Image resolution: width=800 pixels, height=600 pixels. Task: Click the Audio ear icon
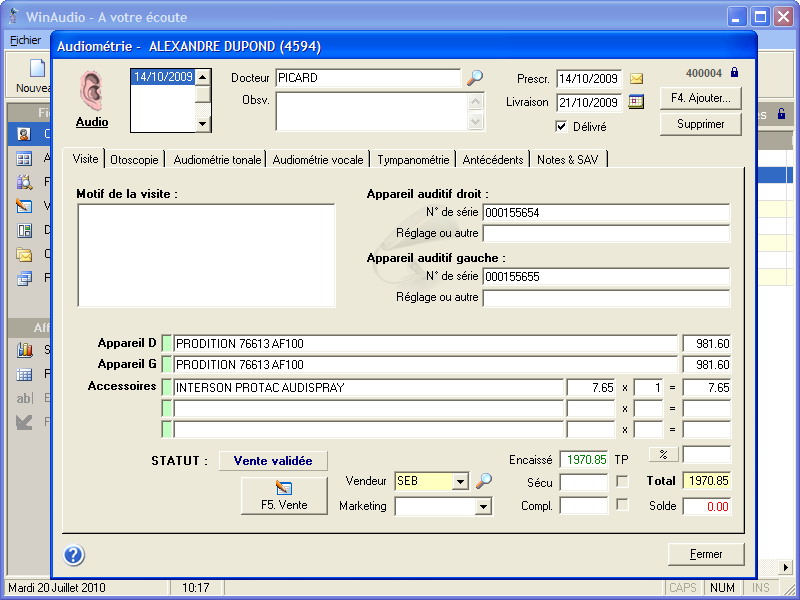pyautogui.click(x=92, y=90)
